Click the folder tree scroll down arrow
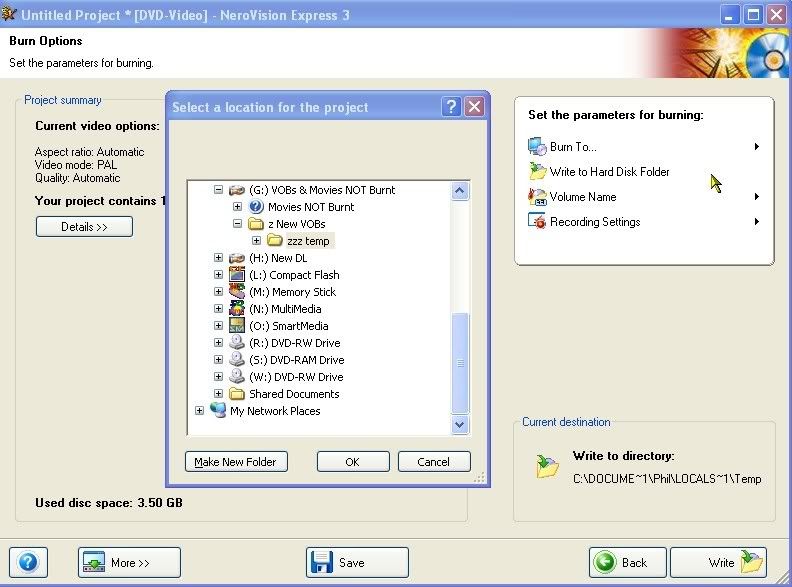The height and width of the screenshot is (587, 792). (x=460, y=424)
